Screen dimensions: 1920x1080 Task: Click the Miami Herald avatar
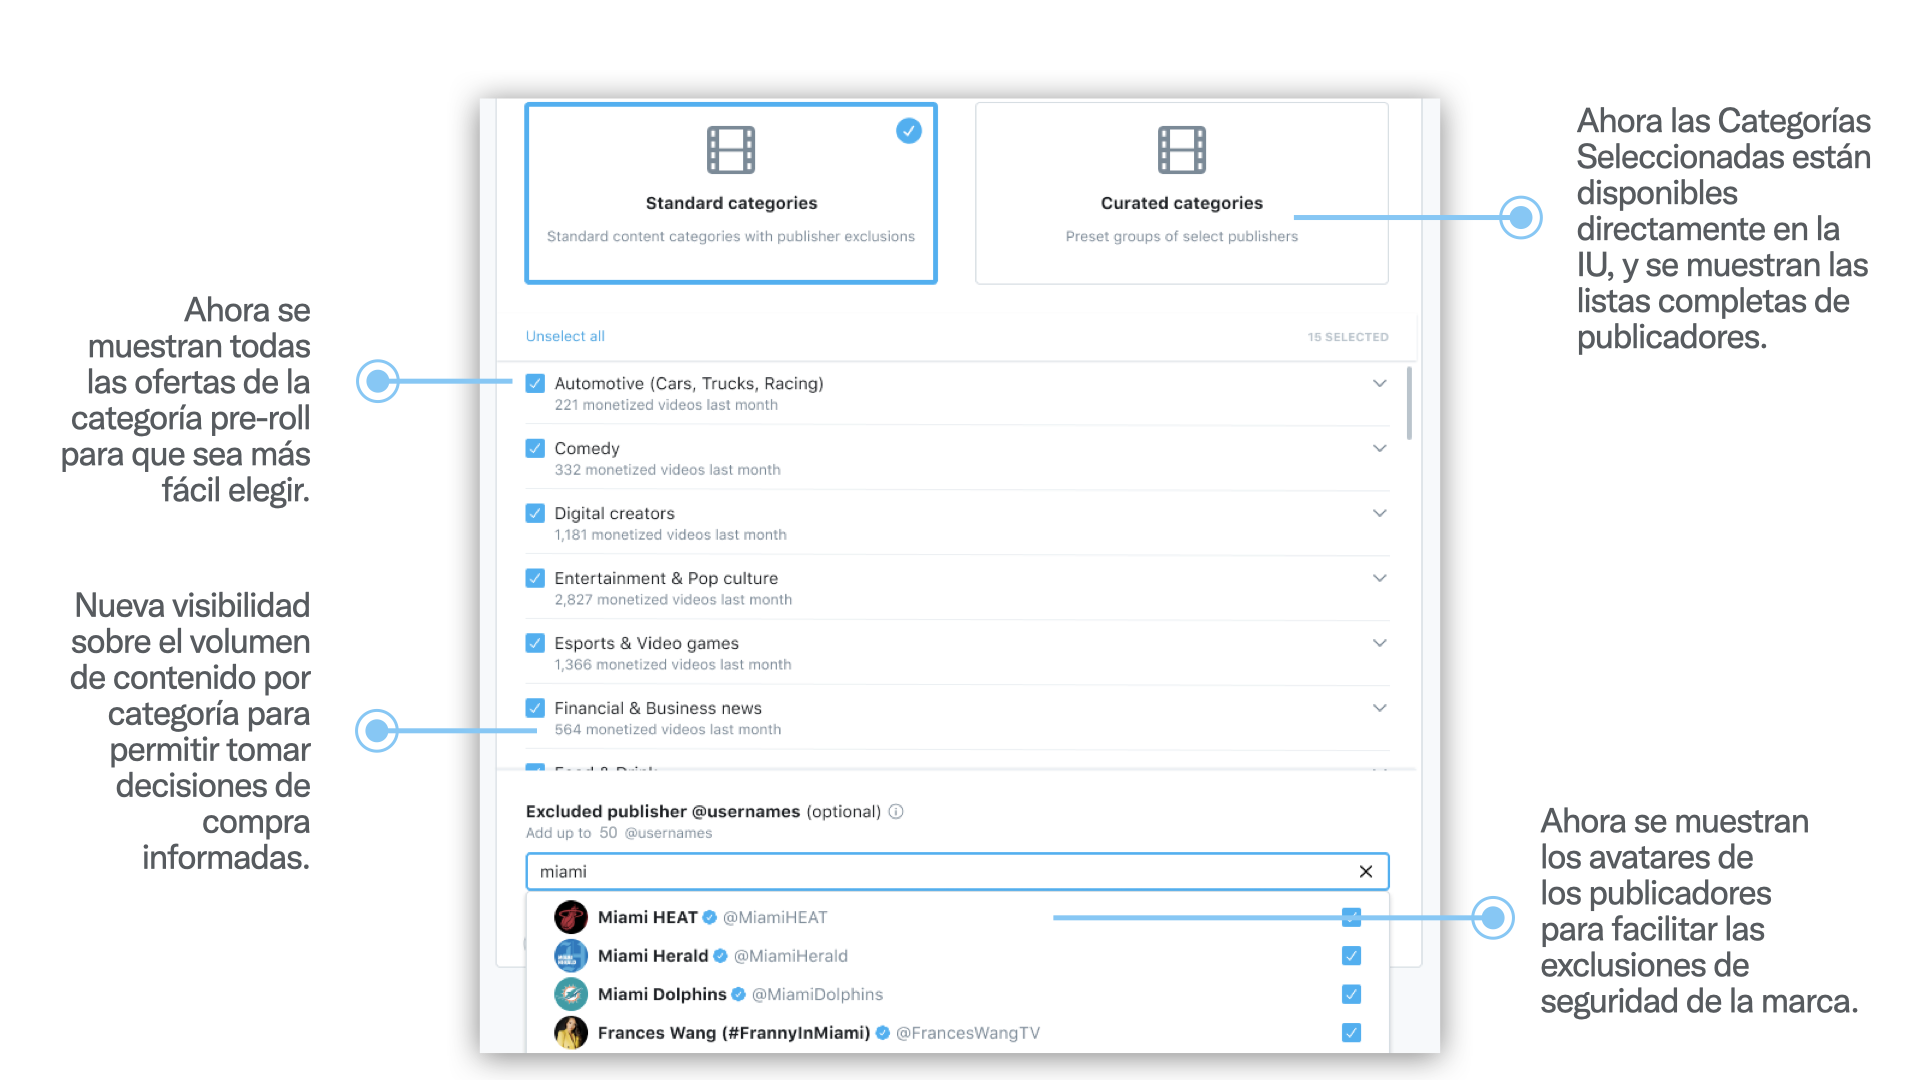pyautogui.click(x=571, y=956)
